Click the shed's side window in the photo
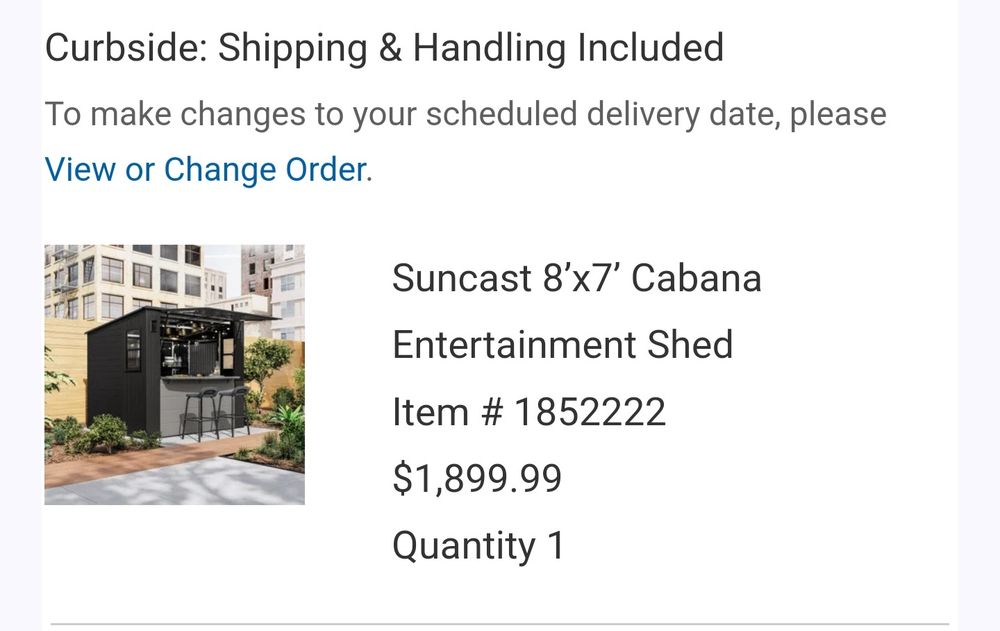Image resolution: width=1000 pixels, height=631 pixels. click(133, 350)
